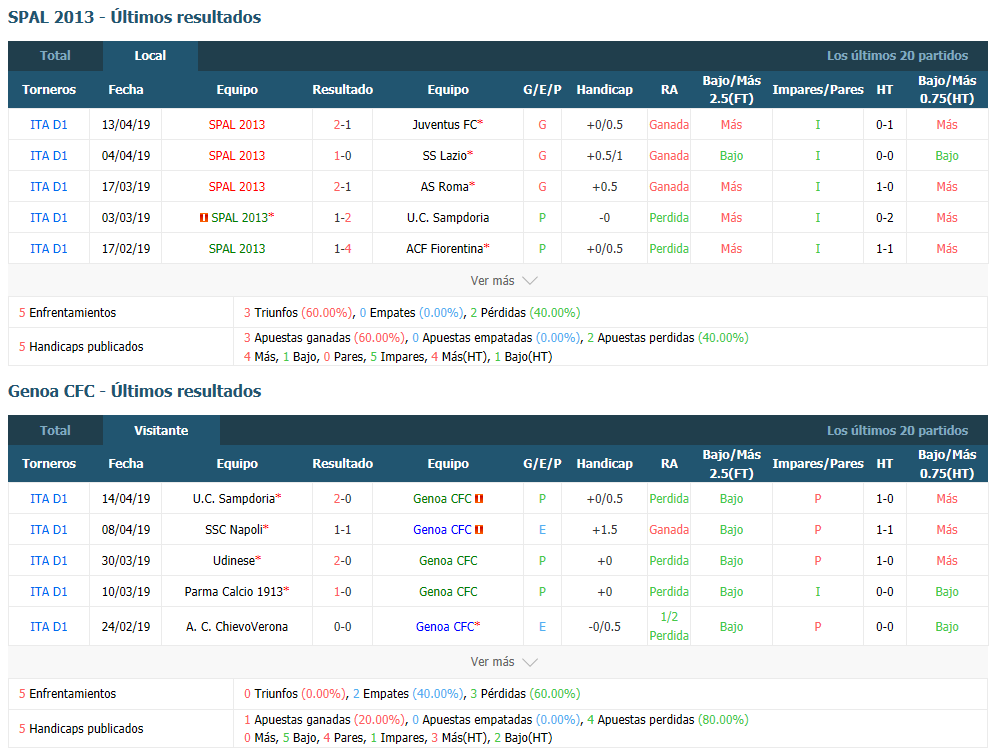
Task: Click the red card icon beside SPAL 2013 on 03/03/19
Action: [x=204, y=218]
